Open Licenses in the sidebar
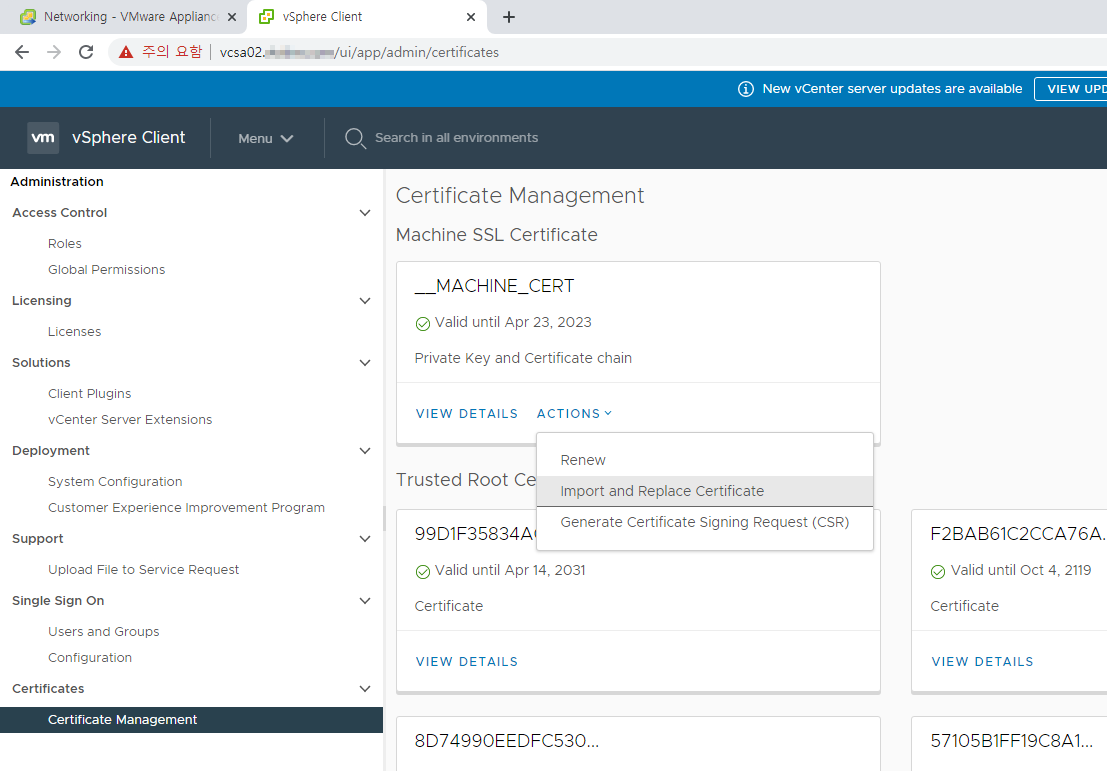The height and width of the screenshot is (771, 1107). 74,332
